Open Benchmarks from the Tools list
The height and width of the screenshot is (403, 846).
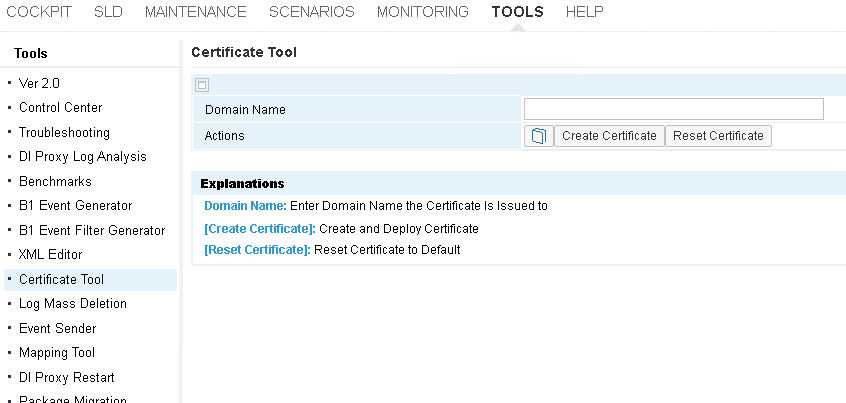tap(55, 181)
